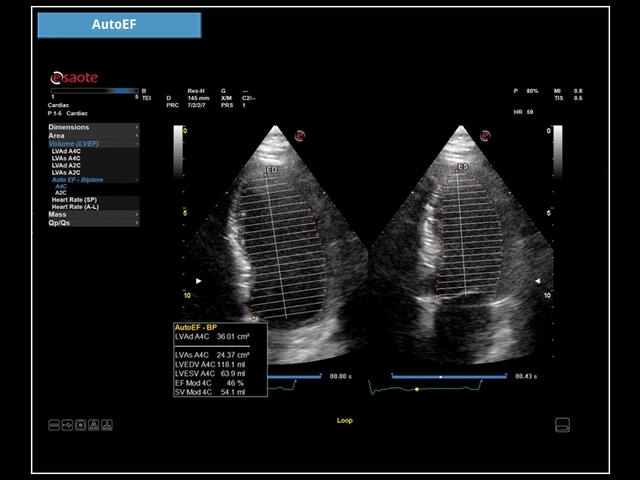Screen dimensions: 640x480
Task: Click the right focus arrow beside the ES image
Action: tap(540, 282)
